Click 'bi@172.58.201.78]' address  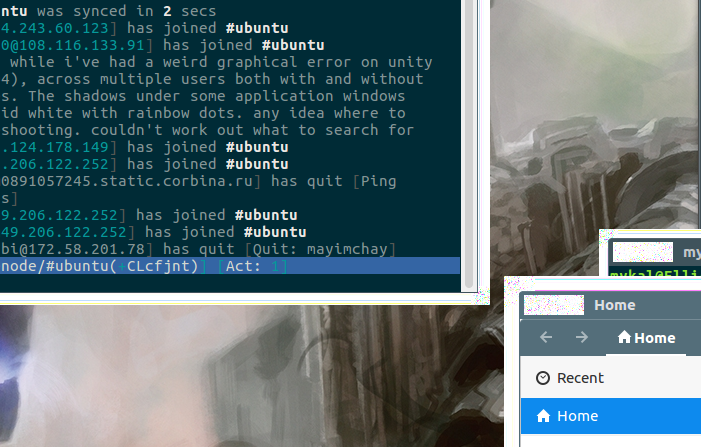[76, 249]
